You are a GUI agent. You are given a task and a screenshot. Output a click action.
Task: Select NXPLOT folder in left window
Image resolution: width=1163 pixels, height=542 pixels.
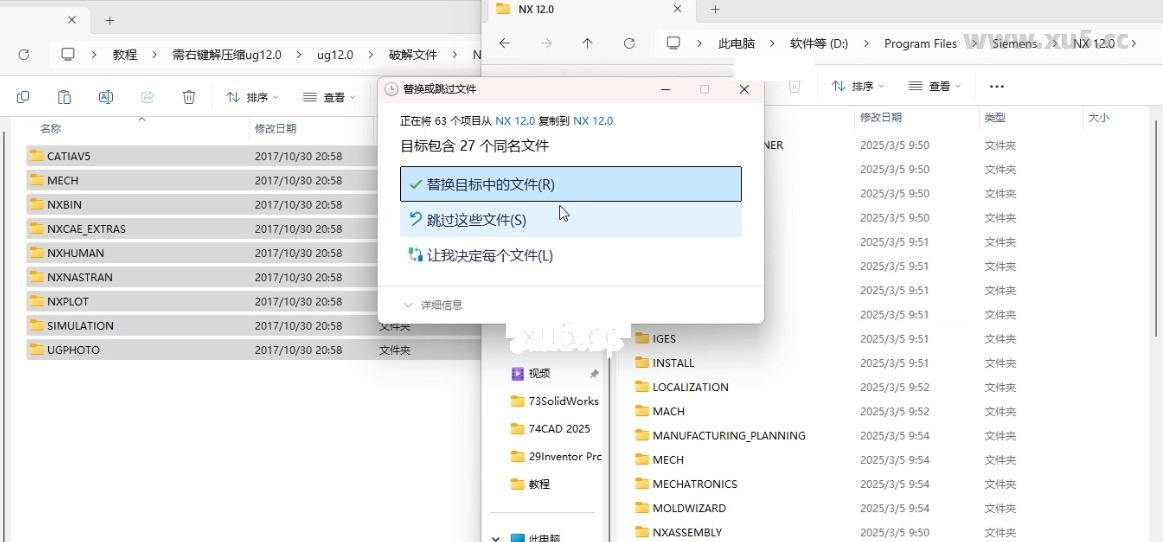coord(252,301)
